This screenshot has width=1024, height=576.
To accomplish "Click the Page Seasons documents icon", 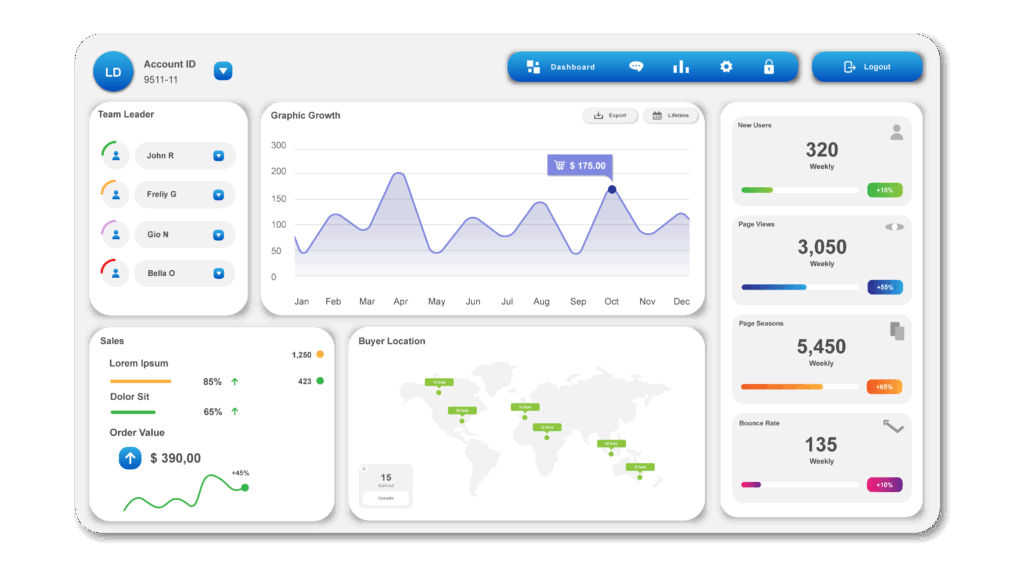I will coord(897,330).
